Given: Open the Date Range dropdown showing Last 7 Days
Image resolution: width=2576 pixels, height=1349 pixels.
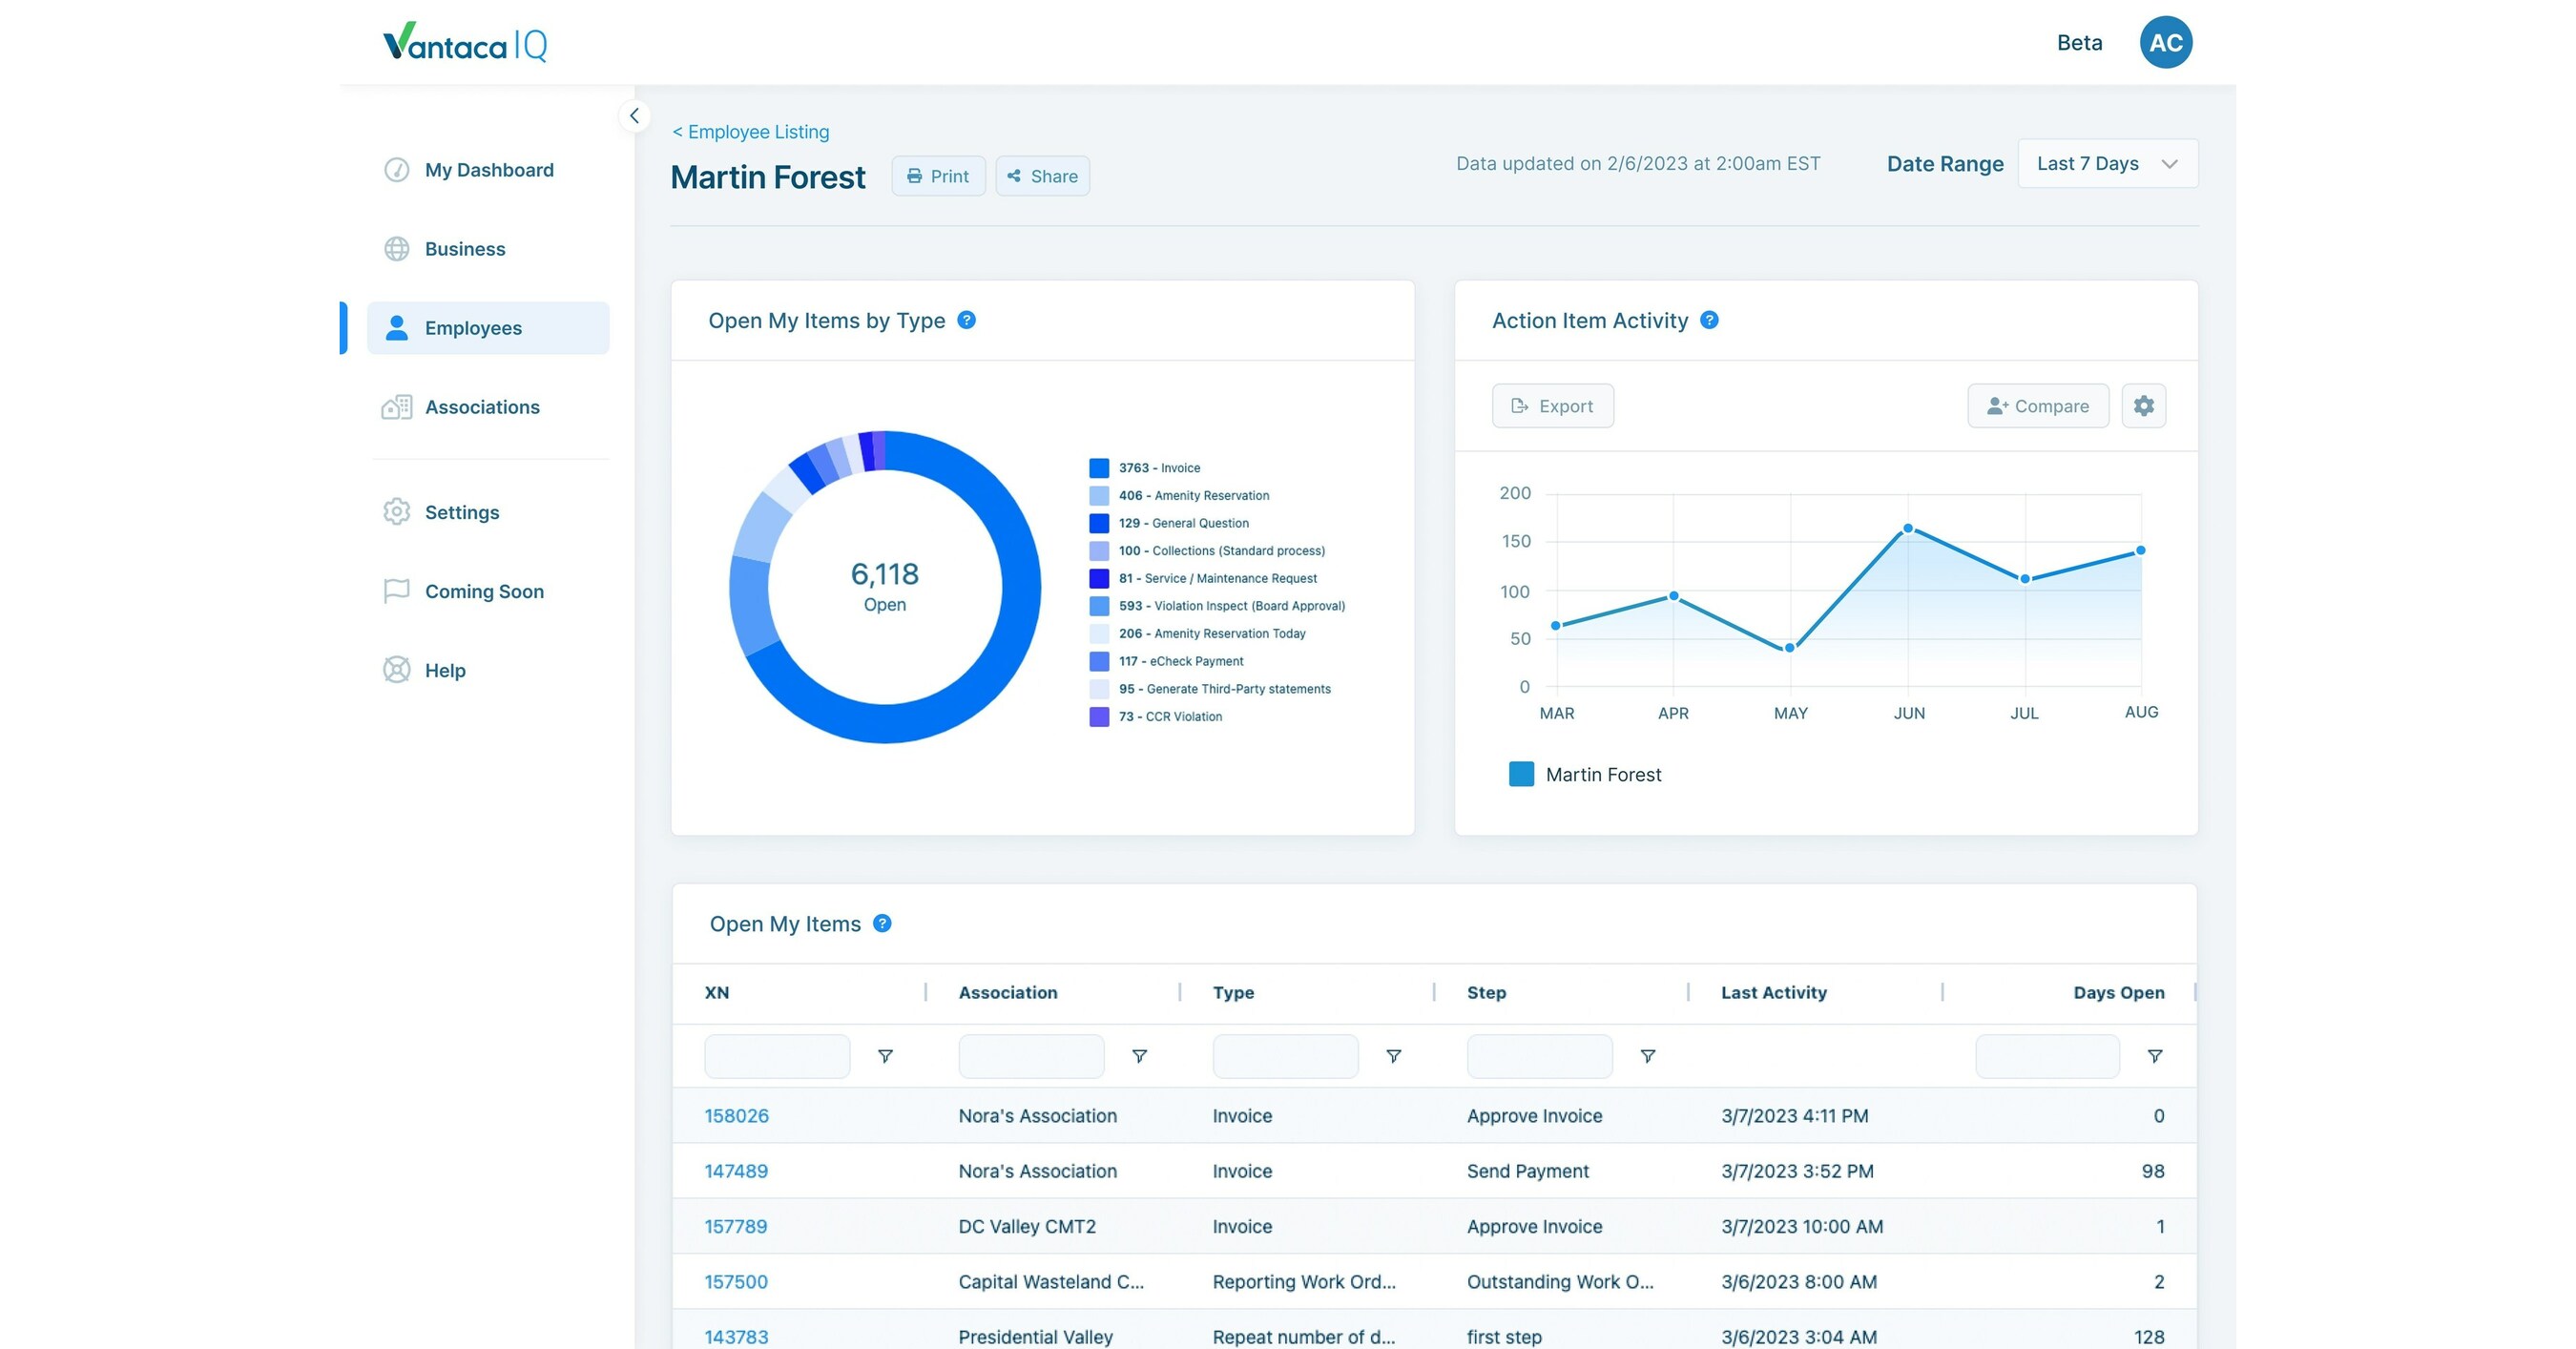Looking at the screenshot, I should coord(2107,163).
